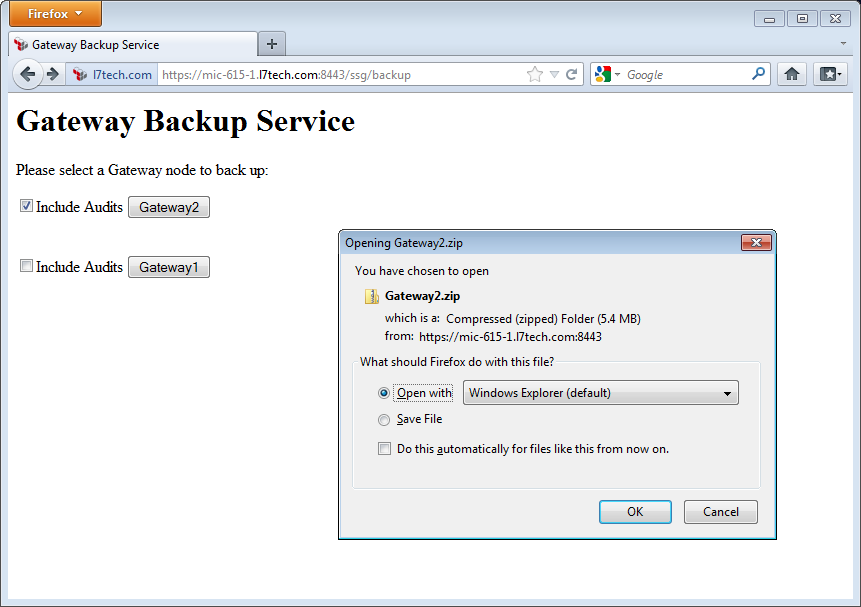Enable Do this automatically checkbox
861x607 pixels.
click(384, 449)
